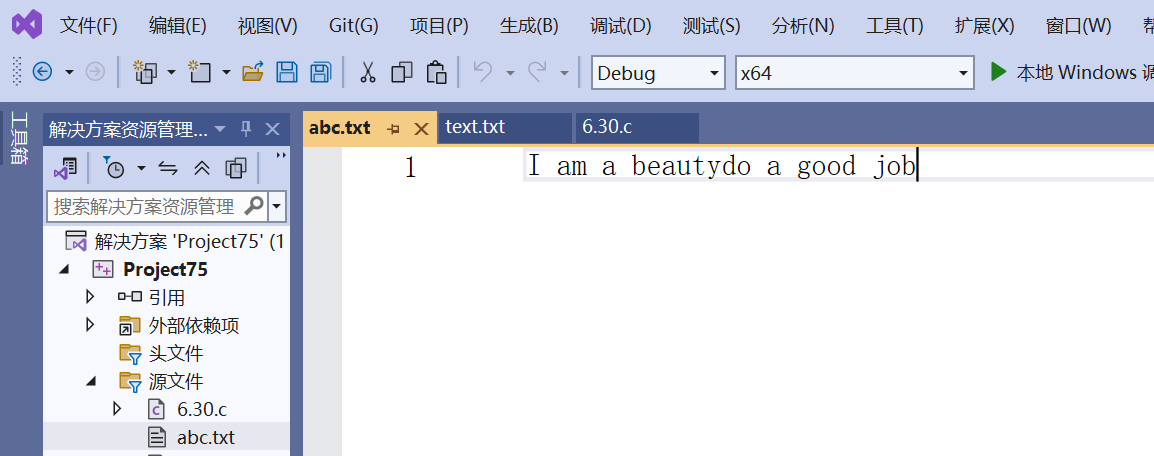The height and width of the screenshot is (456, 1154).
Task: Click the open file folder icon
Action: (x=253, y=72)
